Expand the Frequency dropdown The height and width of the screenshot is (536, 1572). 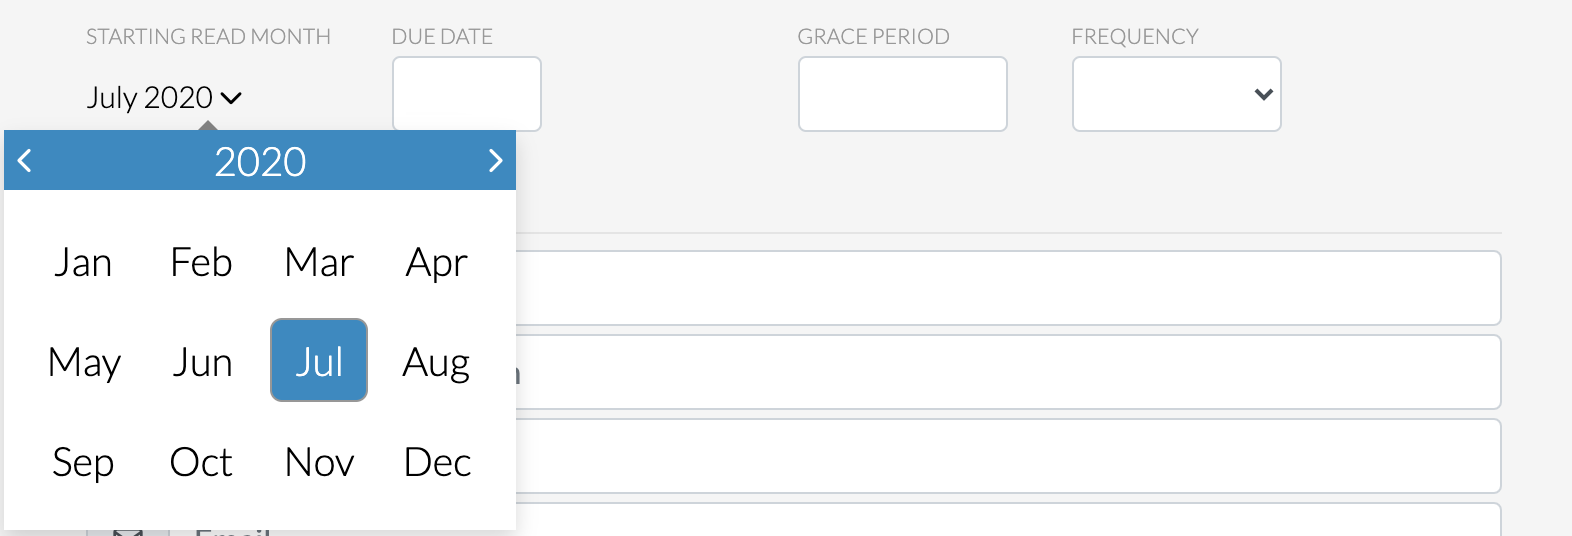tap(1176, 94)
